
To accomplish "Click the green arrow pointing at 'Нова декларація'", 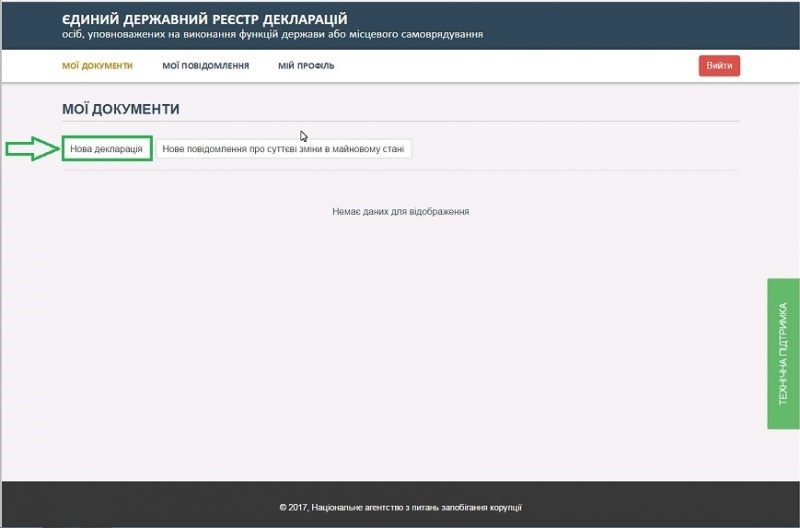I will pos(30,149).
